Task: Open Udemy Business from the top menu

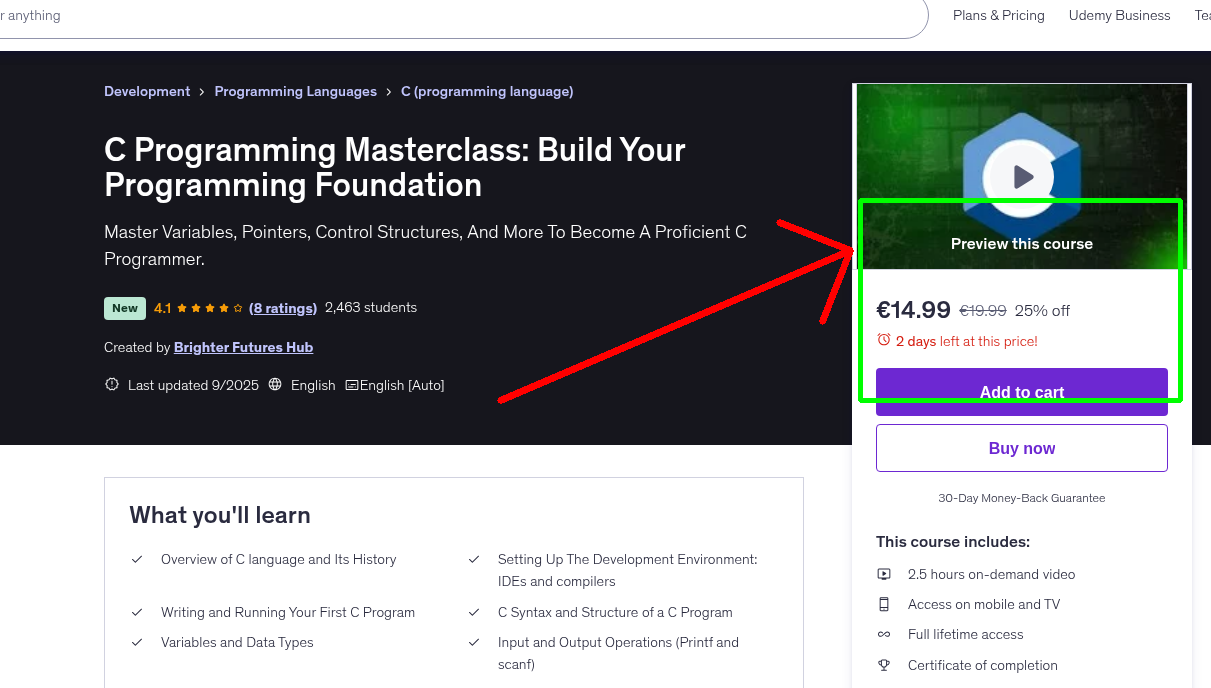Action: click(x=1119, y=15)
